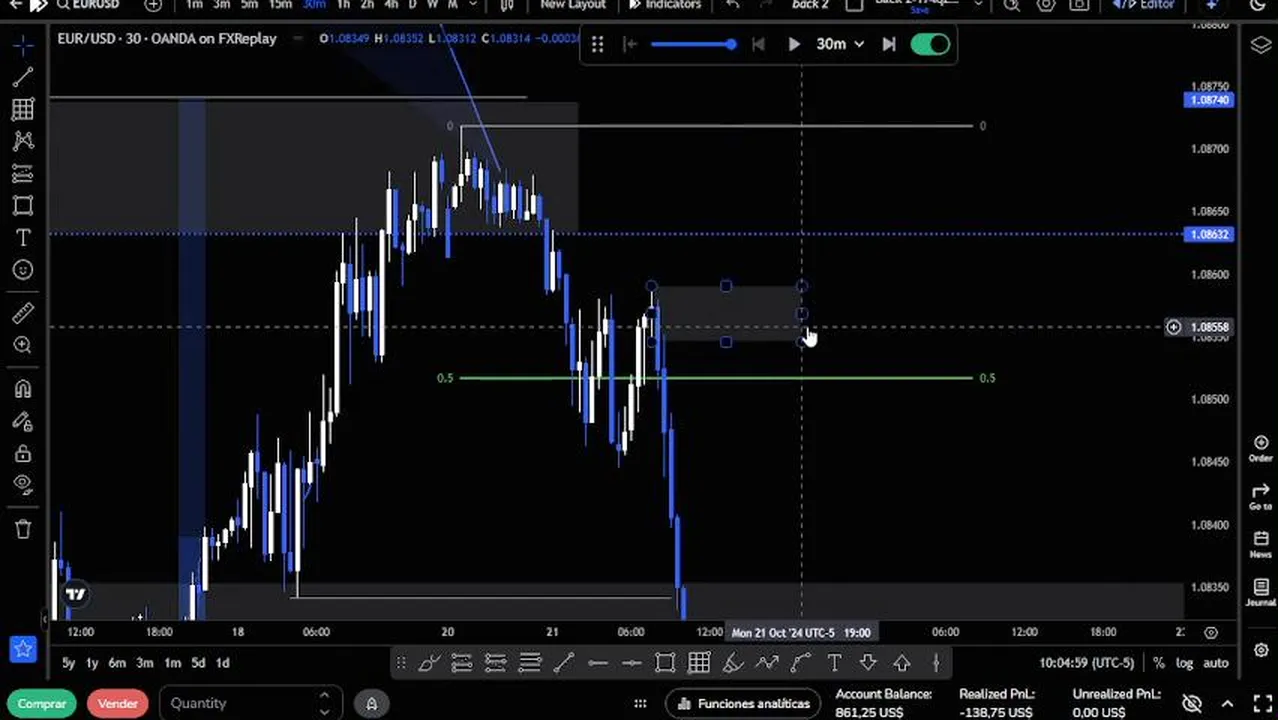Viewport: 1278px width, 720px height.
Task: Open Go to date on right sidebar
Action: tap(1260, 496)
